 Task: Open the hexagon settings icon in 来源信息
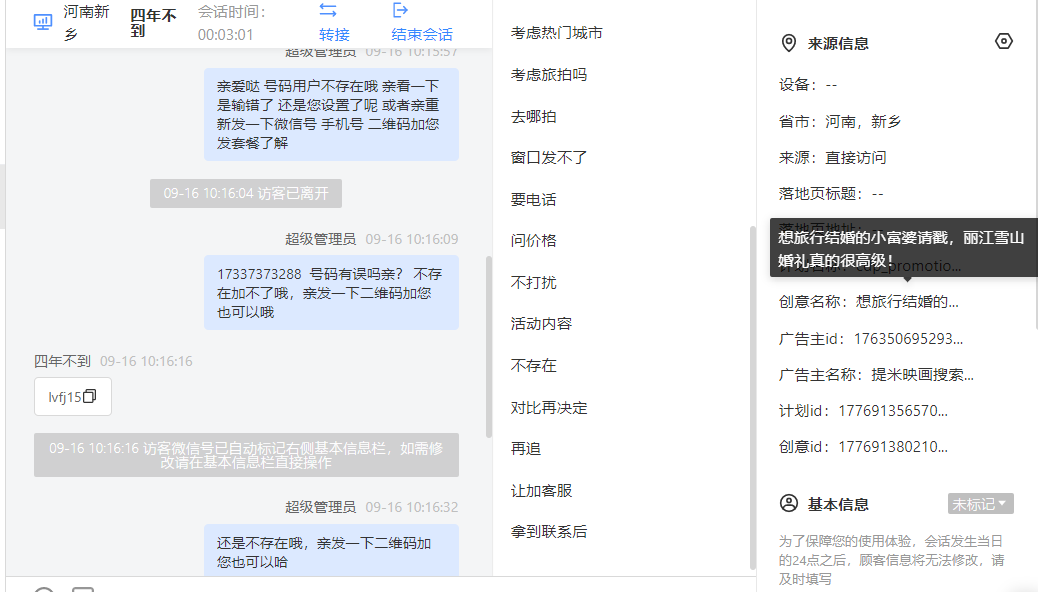coord(1004,41)
